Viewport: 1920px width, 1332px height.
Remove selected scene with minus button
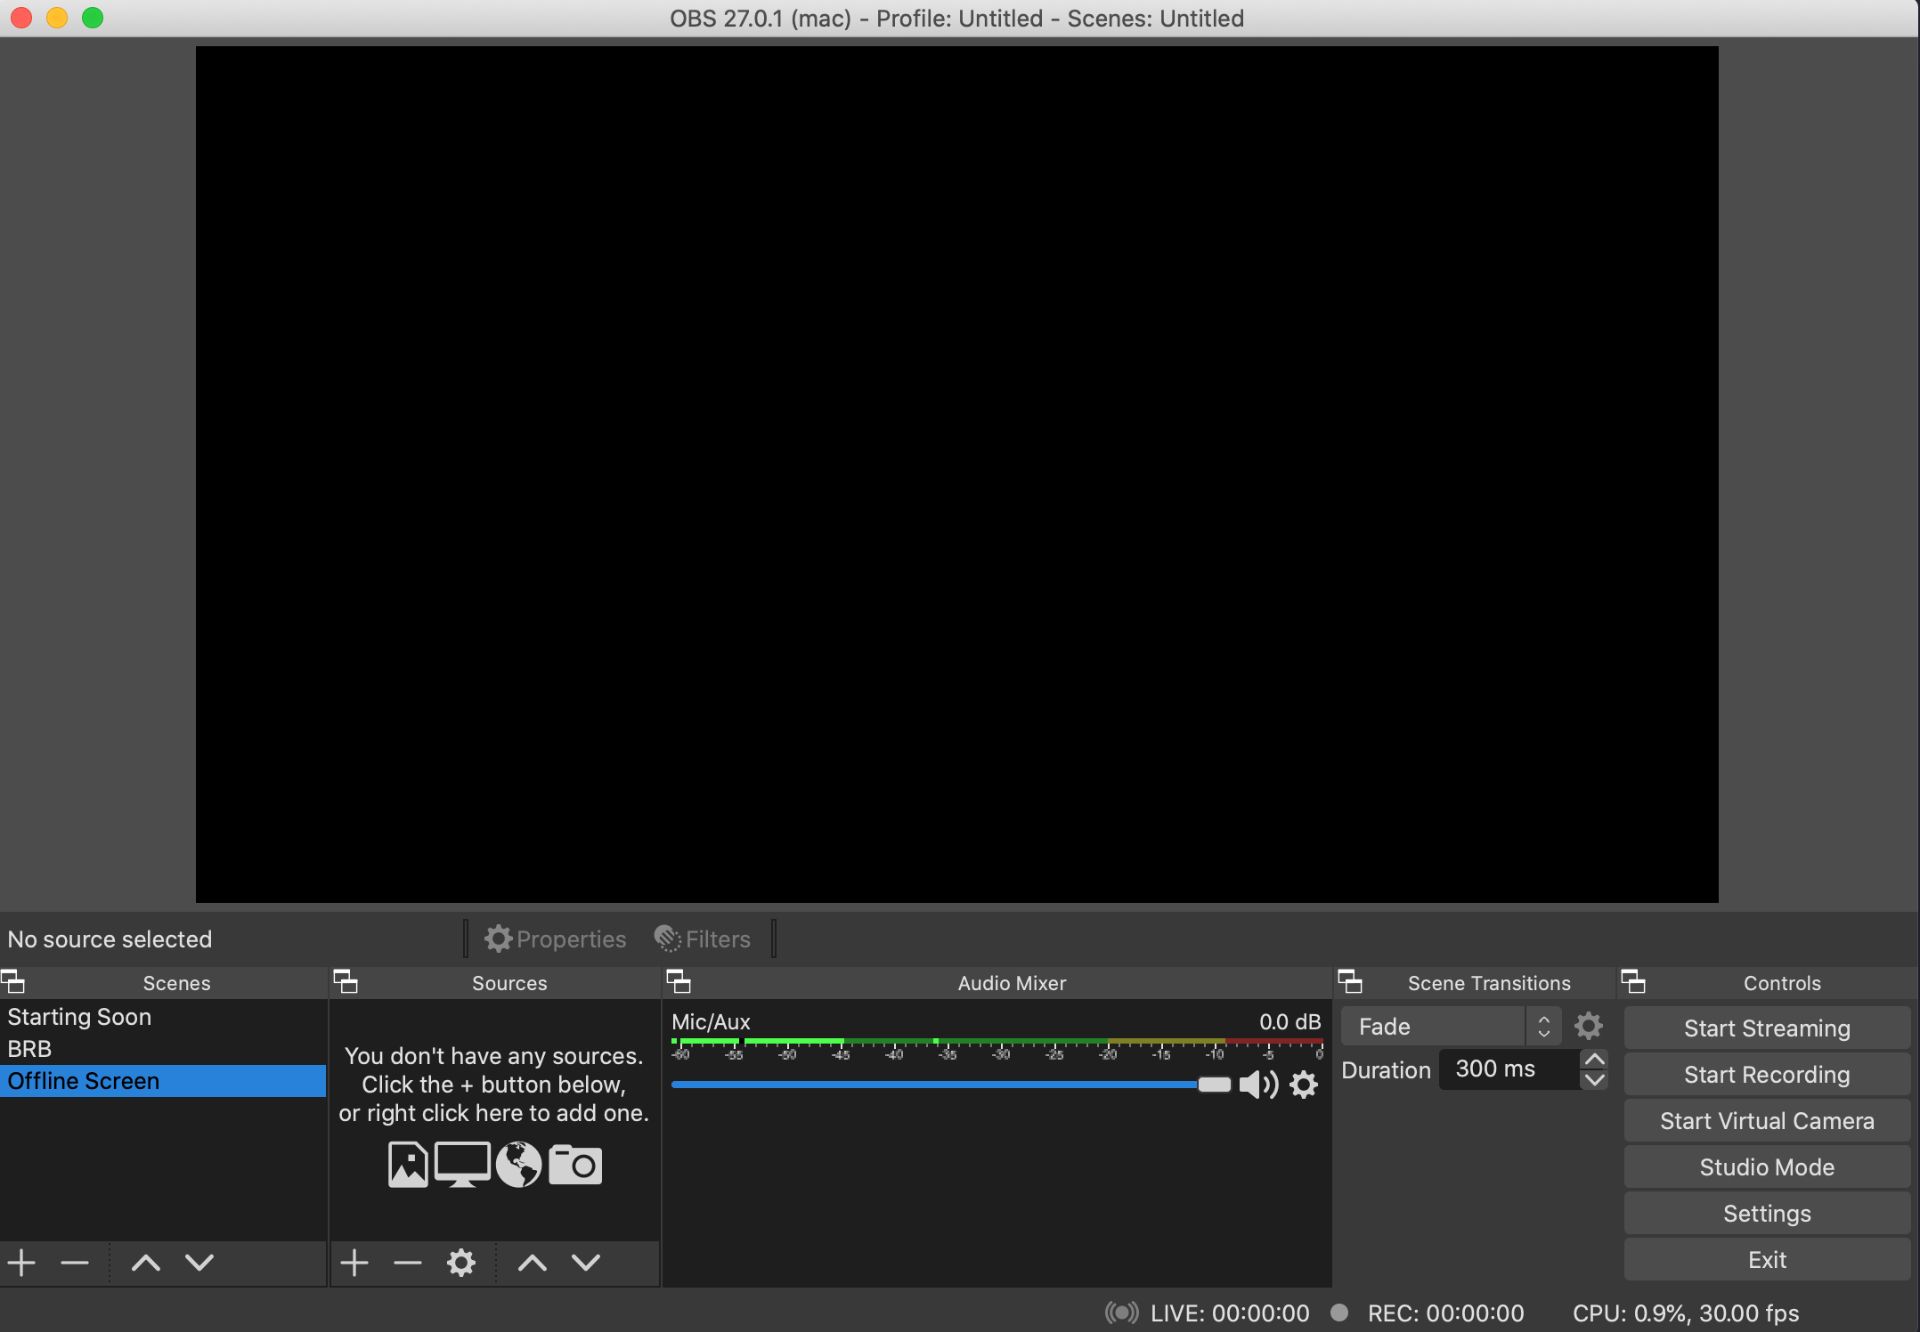coord(75,1263)
